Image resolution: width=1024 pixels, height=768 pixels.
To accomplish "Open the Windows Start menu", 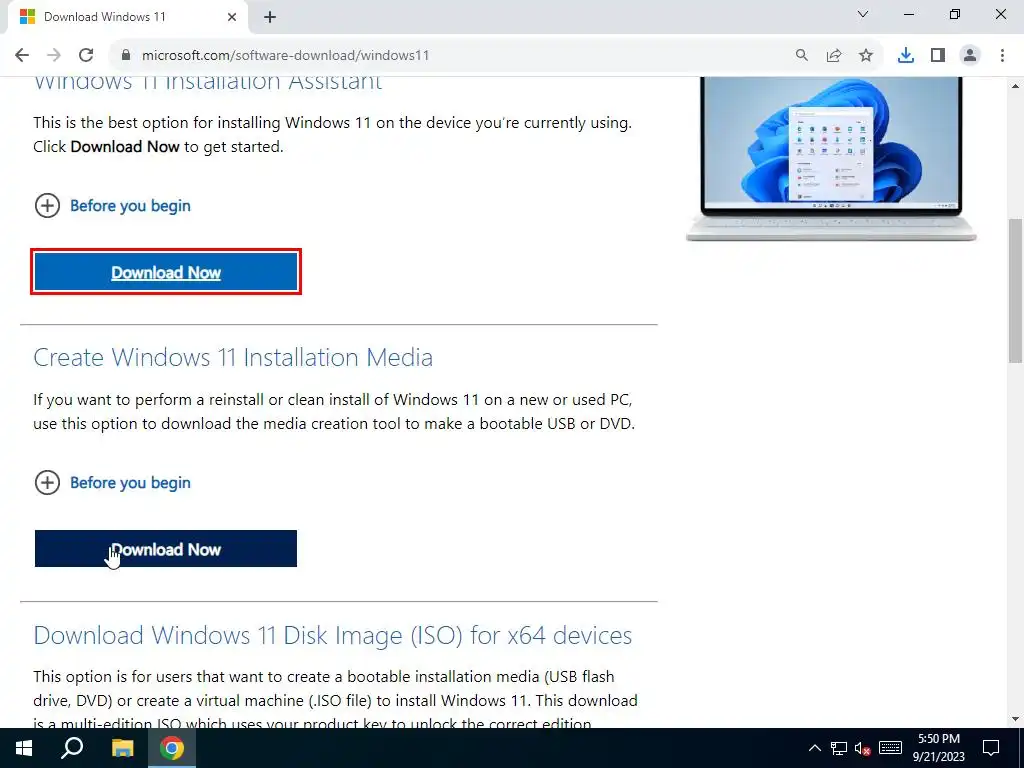I will tap(24, 748).
